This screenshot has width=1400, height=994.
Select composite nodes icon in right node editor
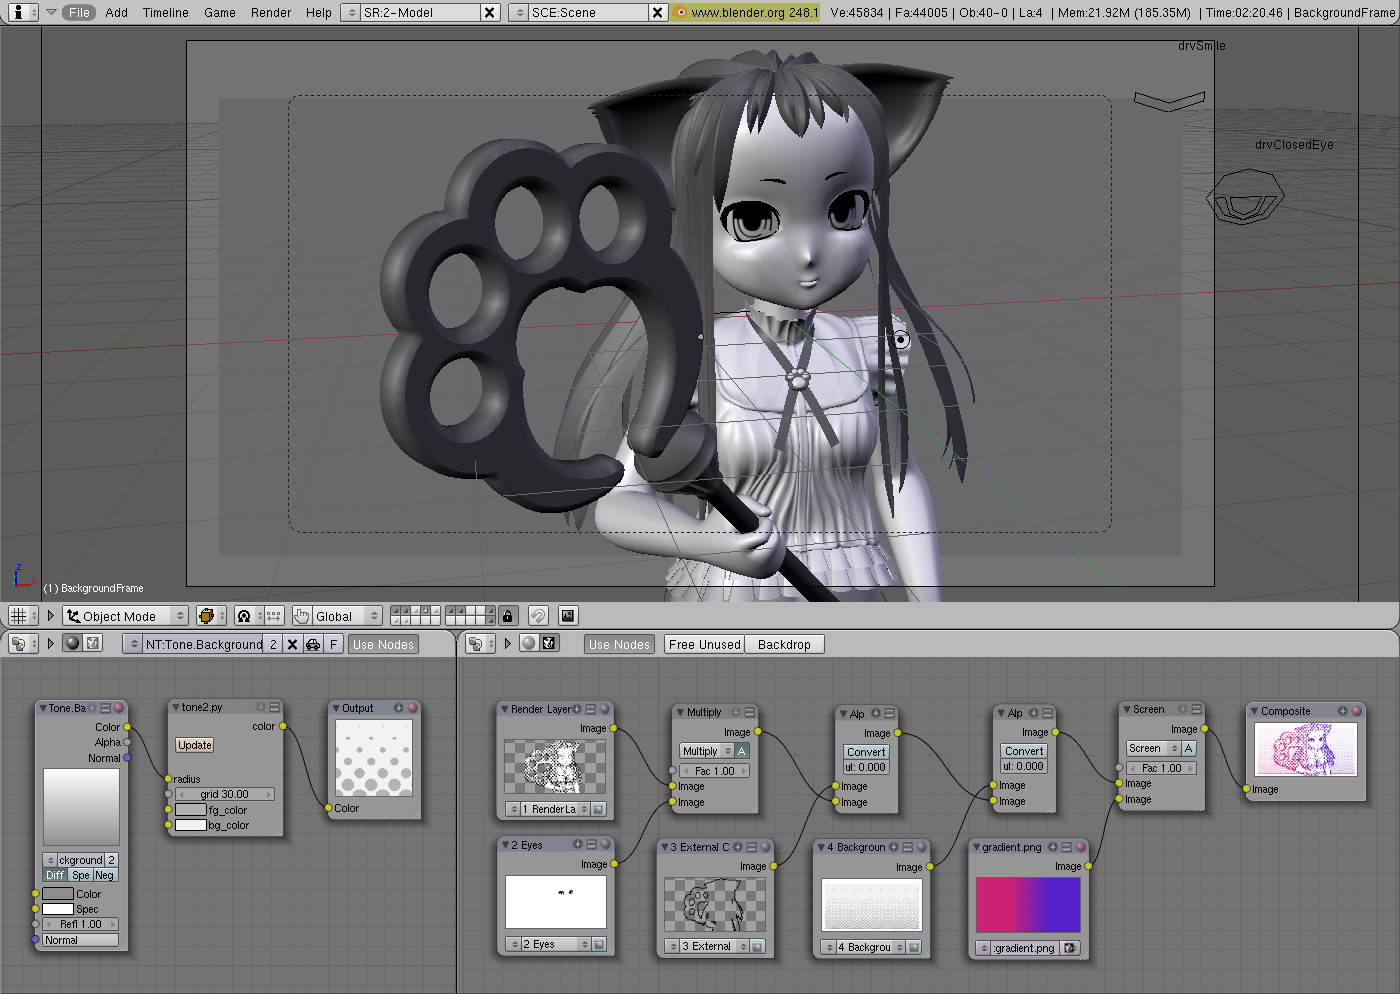[x=549, y=644]
